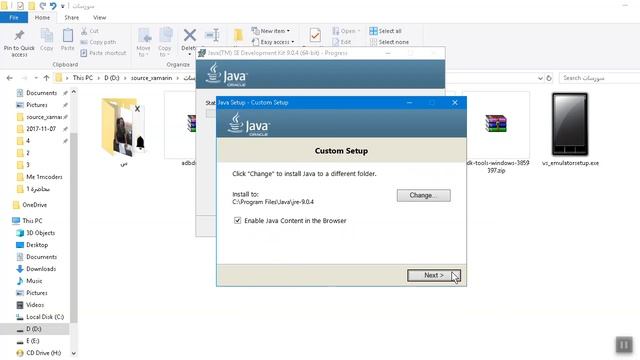Switch to the View ribbon tab
This screenshot has width=640, height=360.
click(99, 18)
